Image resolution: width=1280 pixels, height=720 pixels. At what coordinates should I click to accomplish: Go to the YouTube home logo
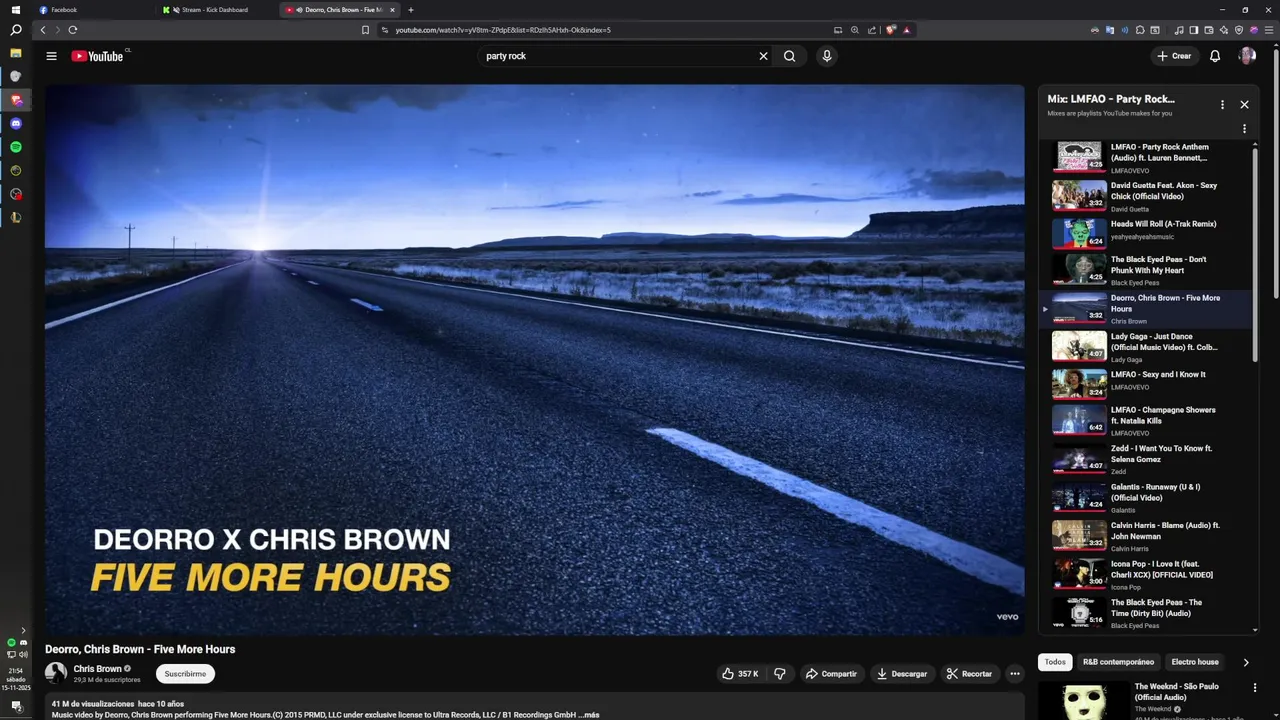[97, 56]
